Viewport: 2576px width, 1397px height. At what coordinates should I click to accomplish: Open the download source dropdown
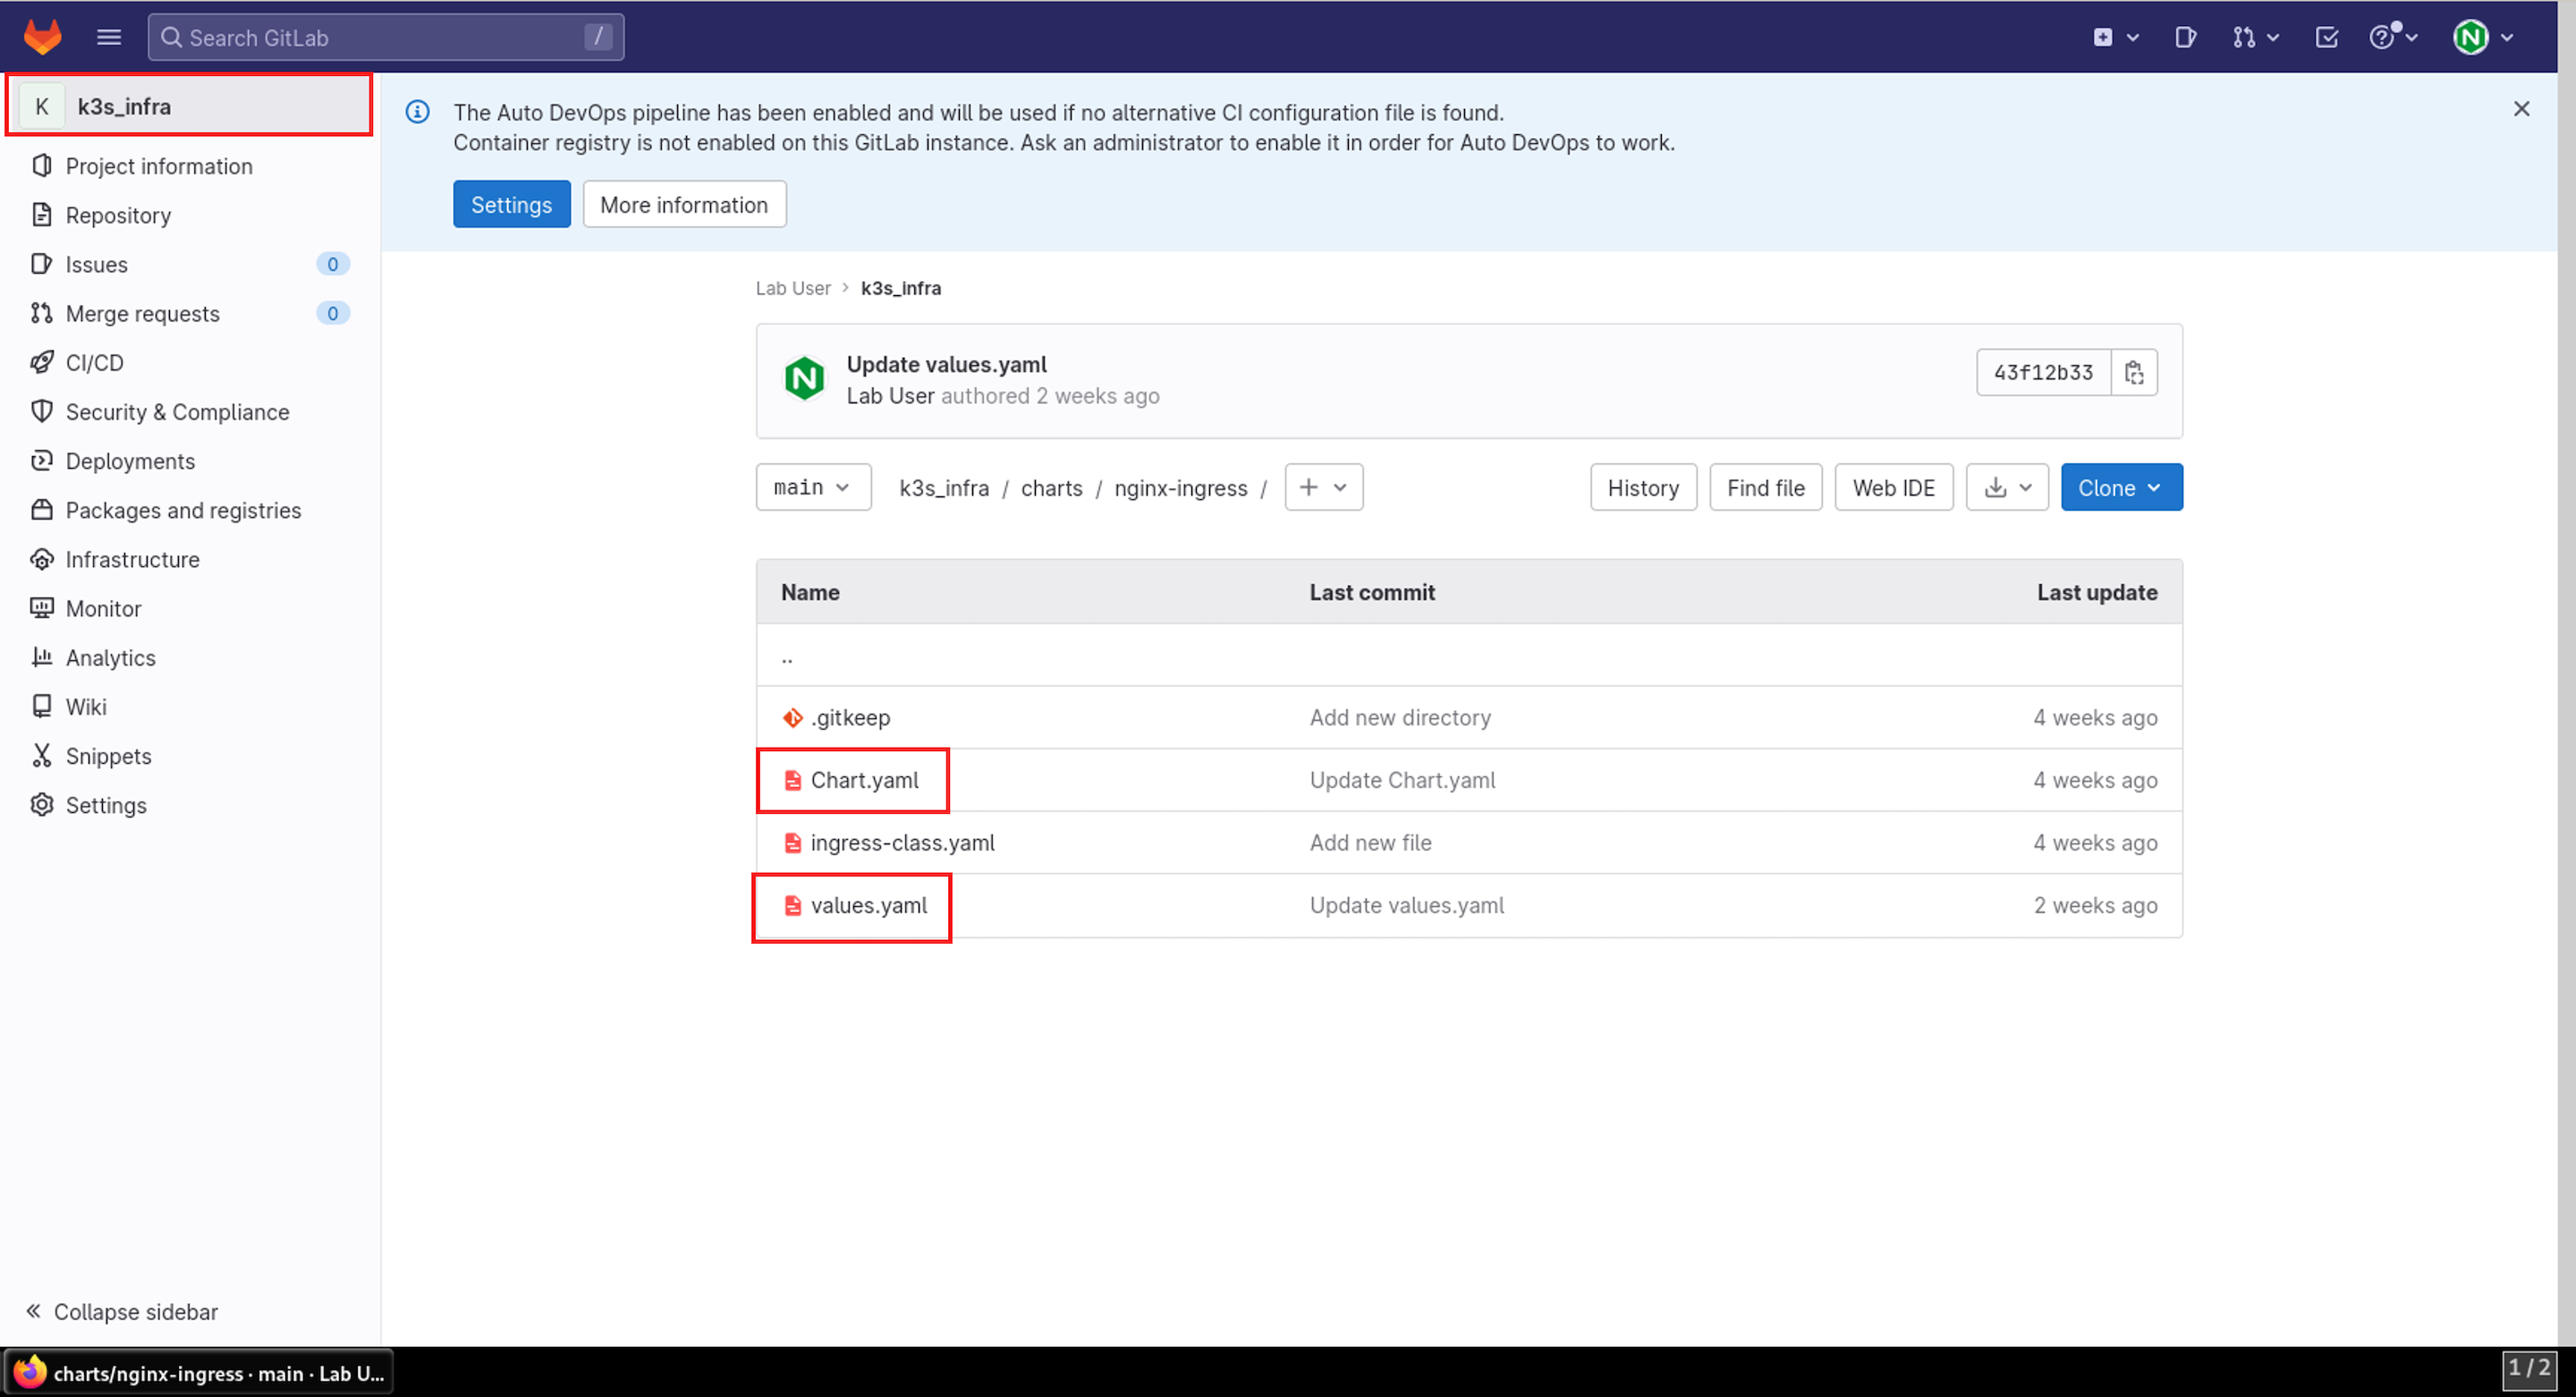(x=2007, y=487)
